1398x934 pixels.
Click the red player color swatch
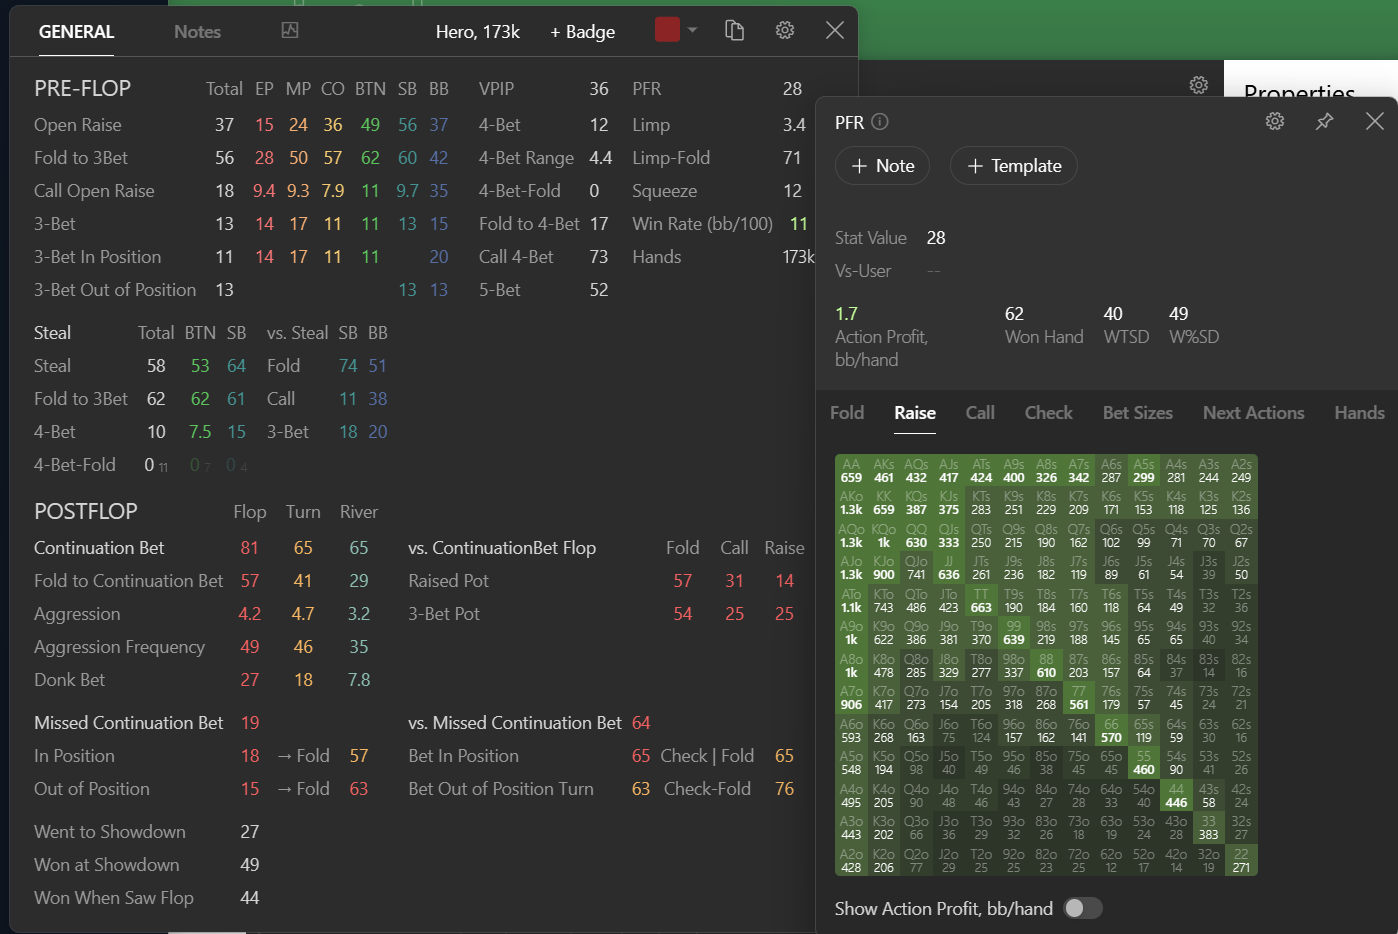667,30
